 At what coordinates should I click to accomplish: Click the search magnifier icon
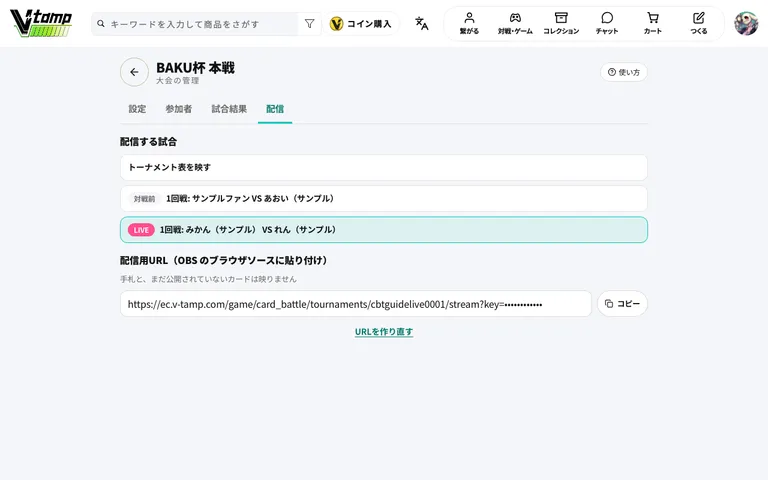click(100, 24)
